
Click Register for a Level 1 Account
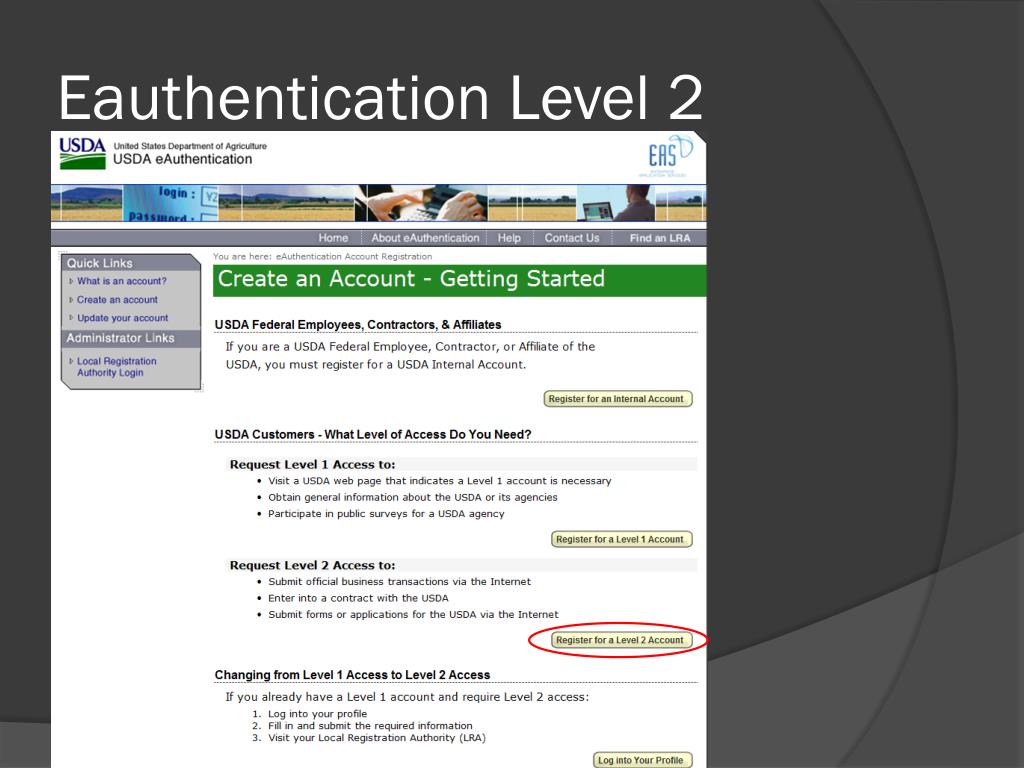point(622,539)
